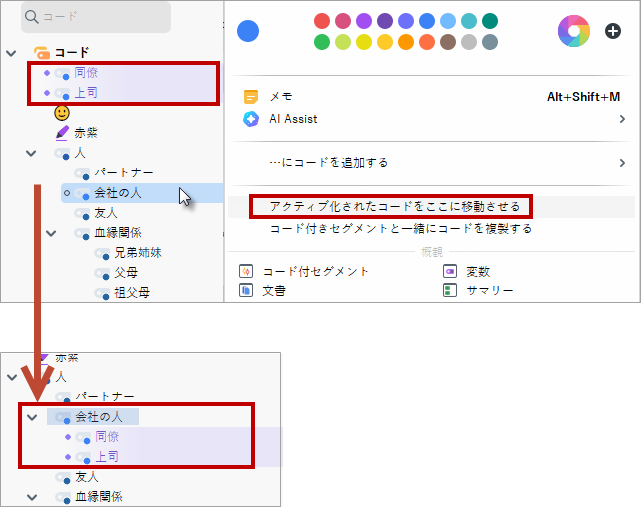The height and width of the screenshot is (507, 641).
Task: Choose アクティブ化されたコードをここに移動させる menu item
Action: 394,207
